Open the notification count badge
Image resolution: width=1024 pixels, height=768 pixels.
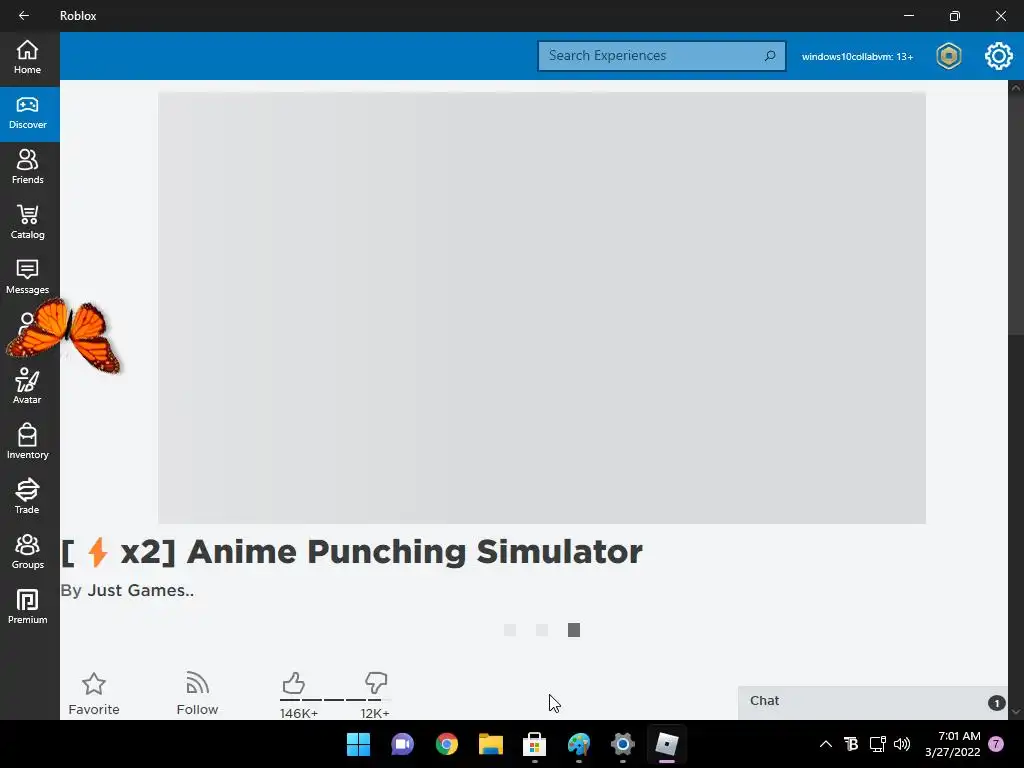(996, 744)
